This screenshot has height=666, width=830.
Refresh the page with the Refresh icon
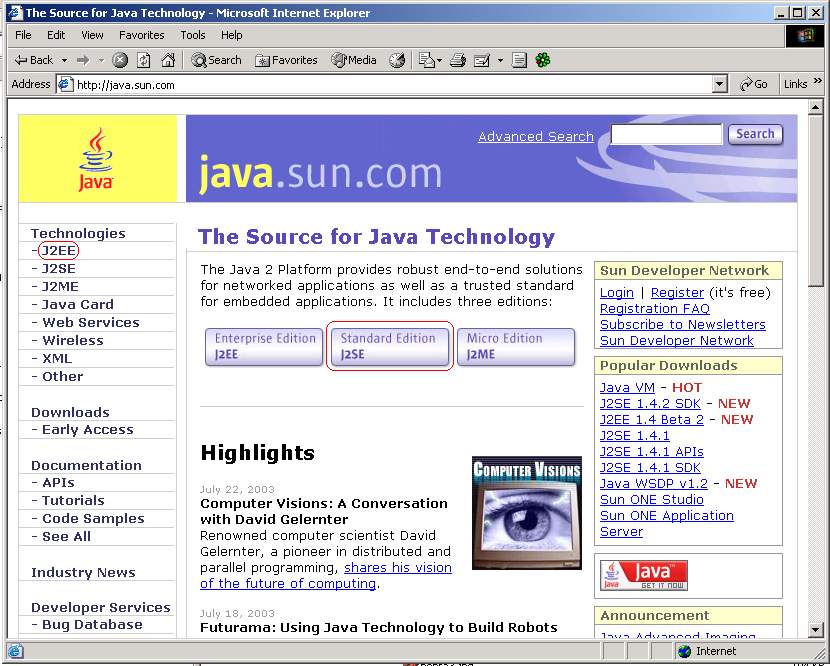click(x=144, y=60)
